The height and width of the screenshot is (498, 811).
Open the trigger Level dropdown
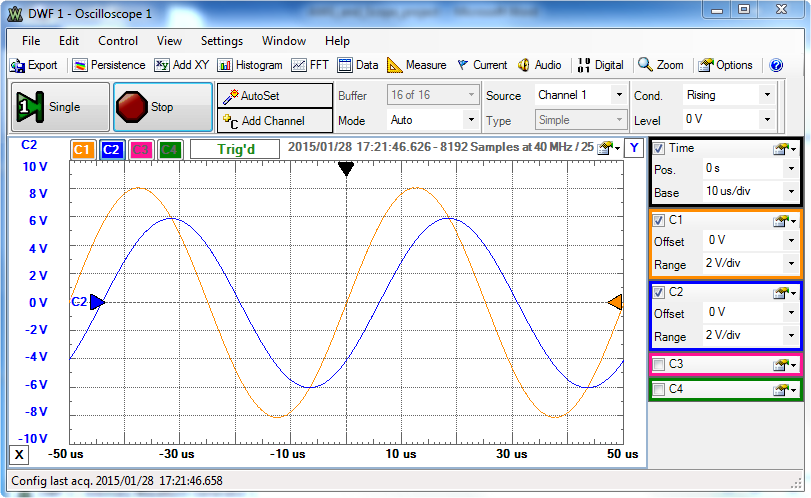coord(728,119)
